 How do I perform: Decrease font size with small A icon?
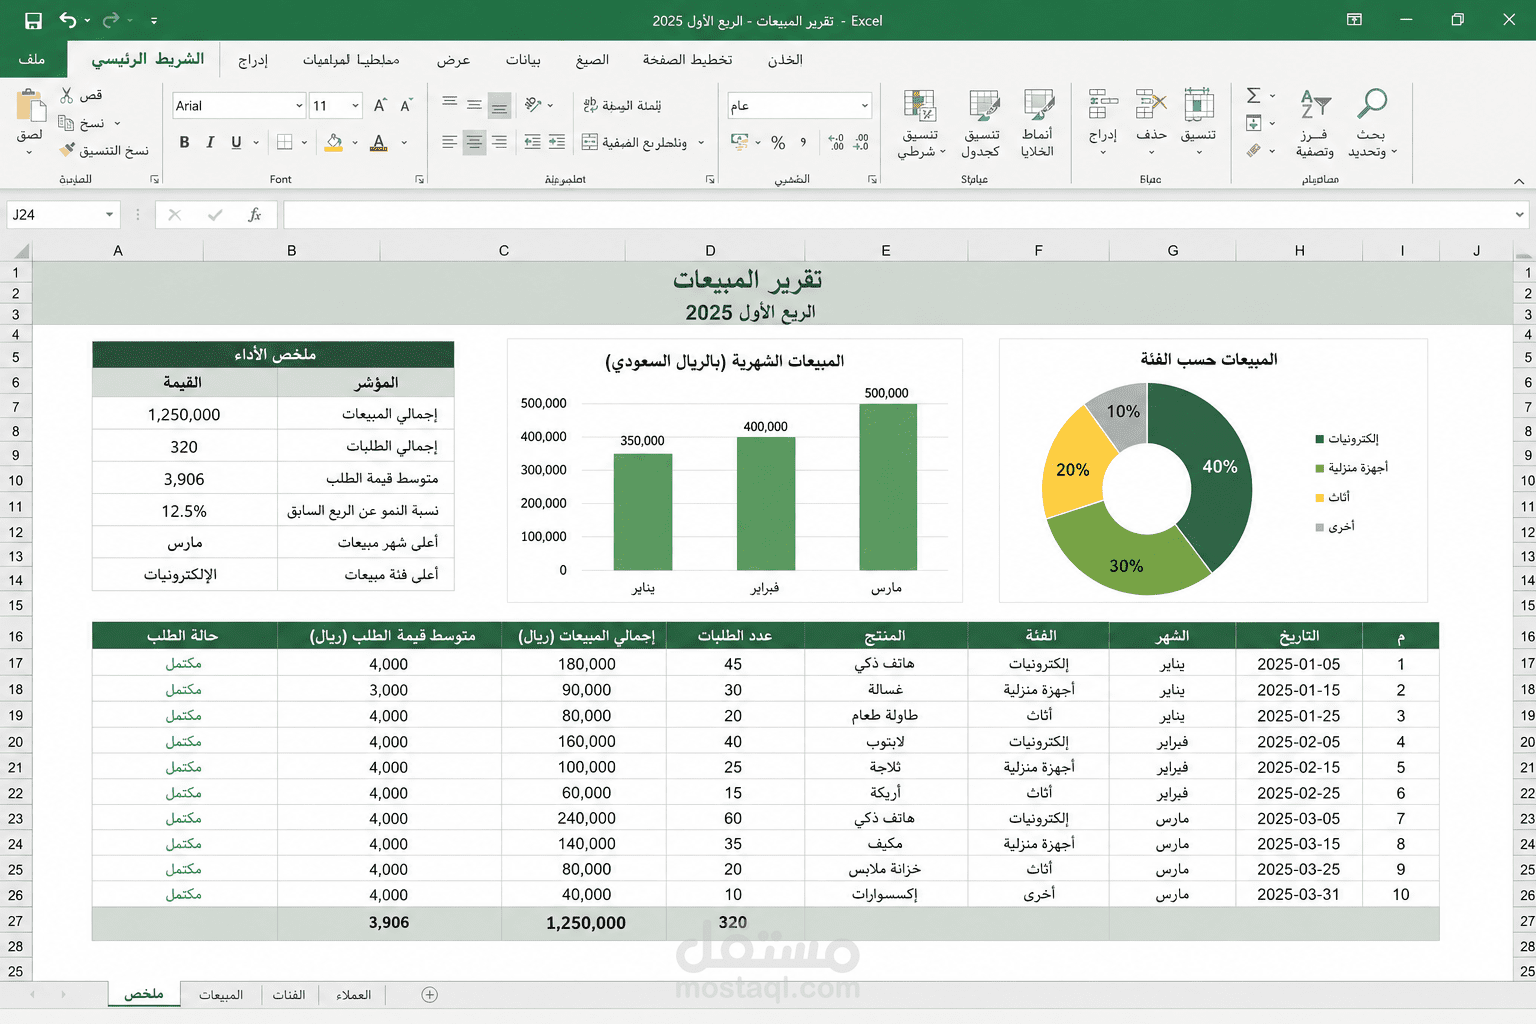coord(406,105)
